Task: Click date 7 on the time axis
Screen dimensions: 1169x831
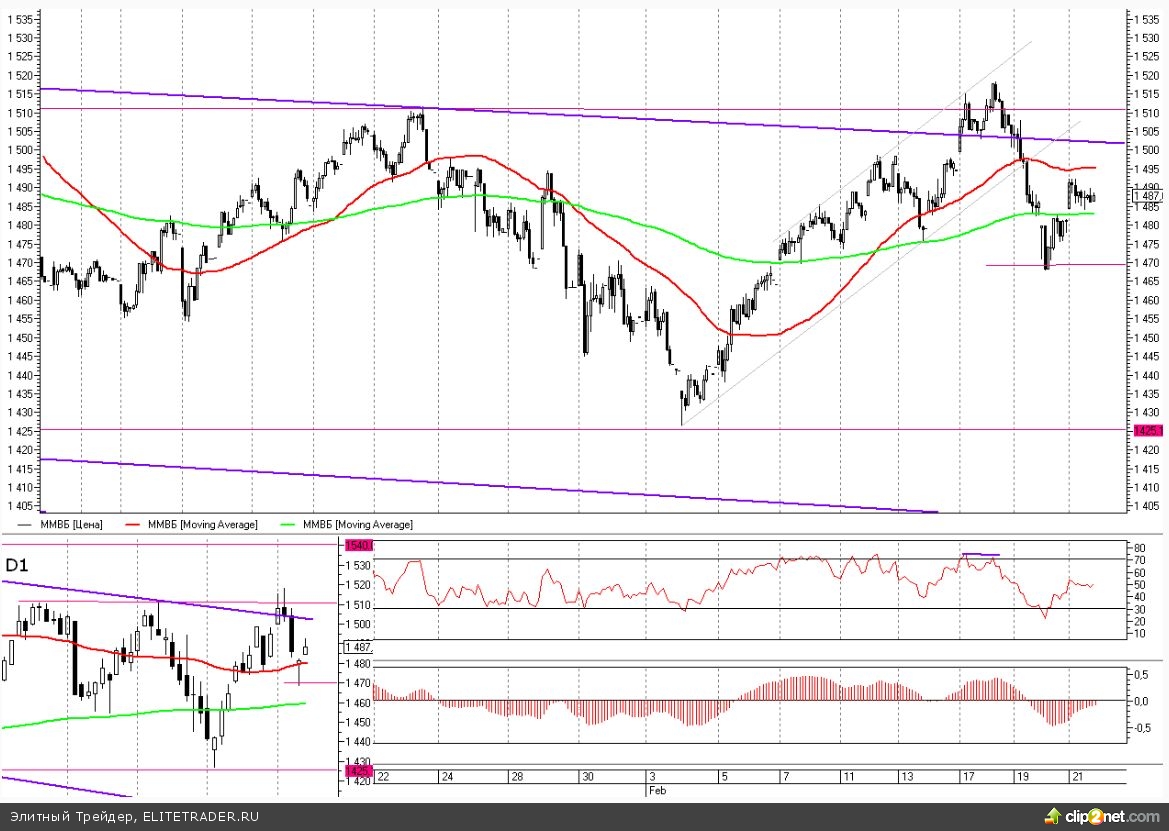Action: coord(786,777)
